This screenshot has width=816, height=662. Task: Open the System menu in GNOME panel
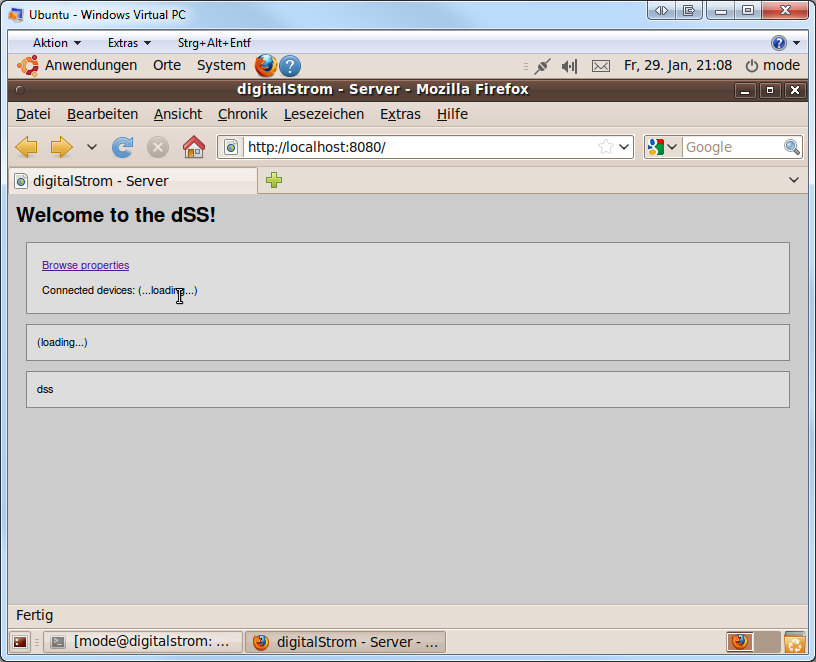point(221,66)
